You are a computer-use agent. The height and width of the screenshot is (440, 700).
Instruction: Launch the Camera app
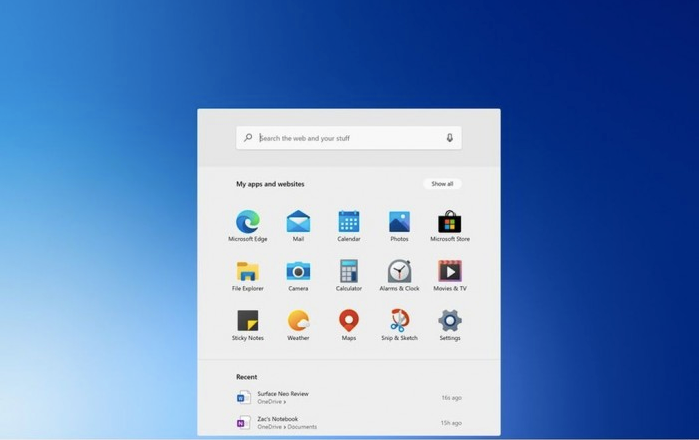point(298,275)
